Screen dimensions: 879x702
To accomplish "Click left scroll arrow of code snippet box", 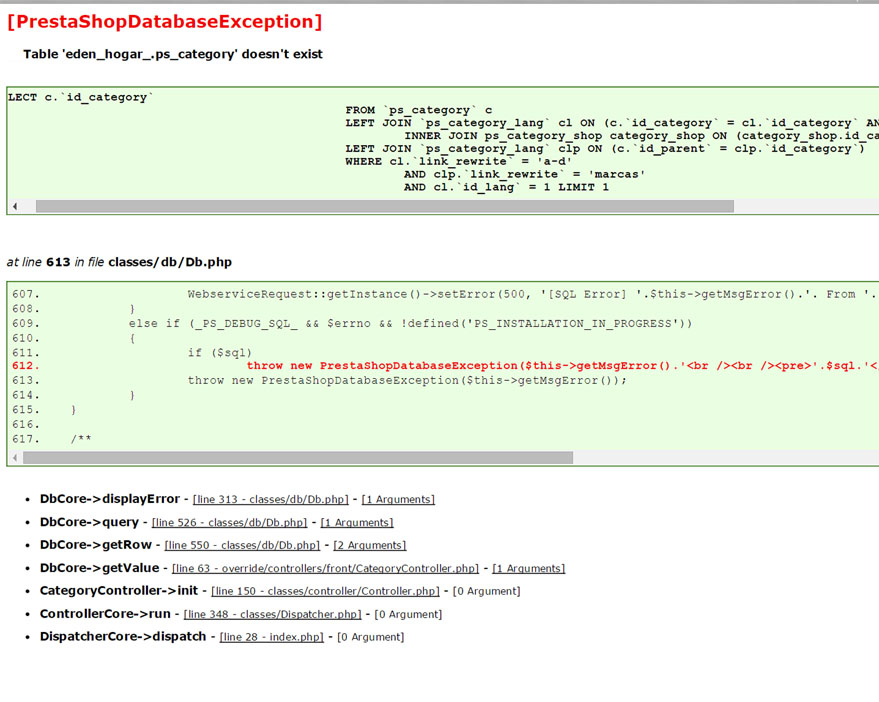I will click(x=15, y=458).
